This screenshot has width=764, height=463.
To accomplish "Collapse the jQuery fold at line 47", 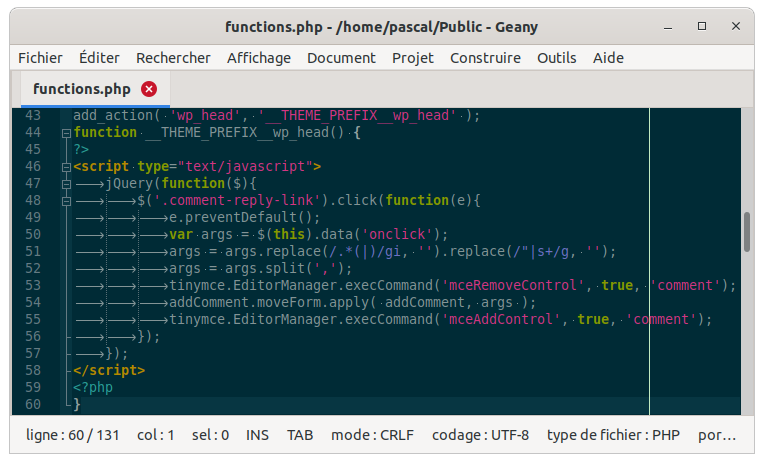I will [67, 184].
